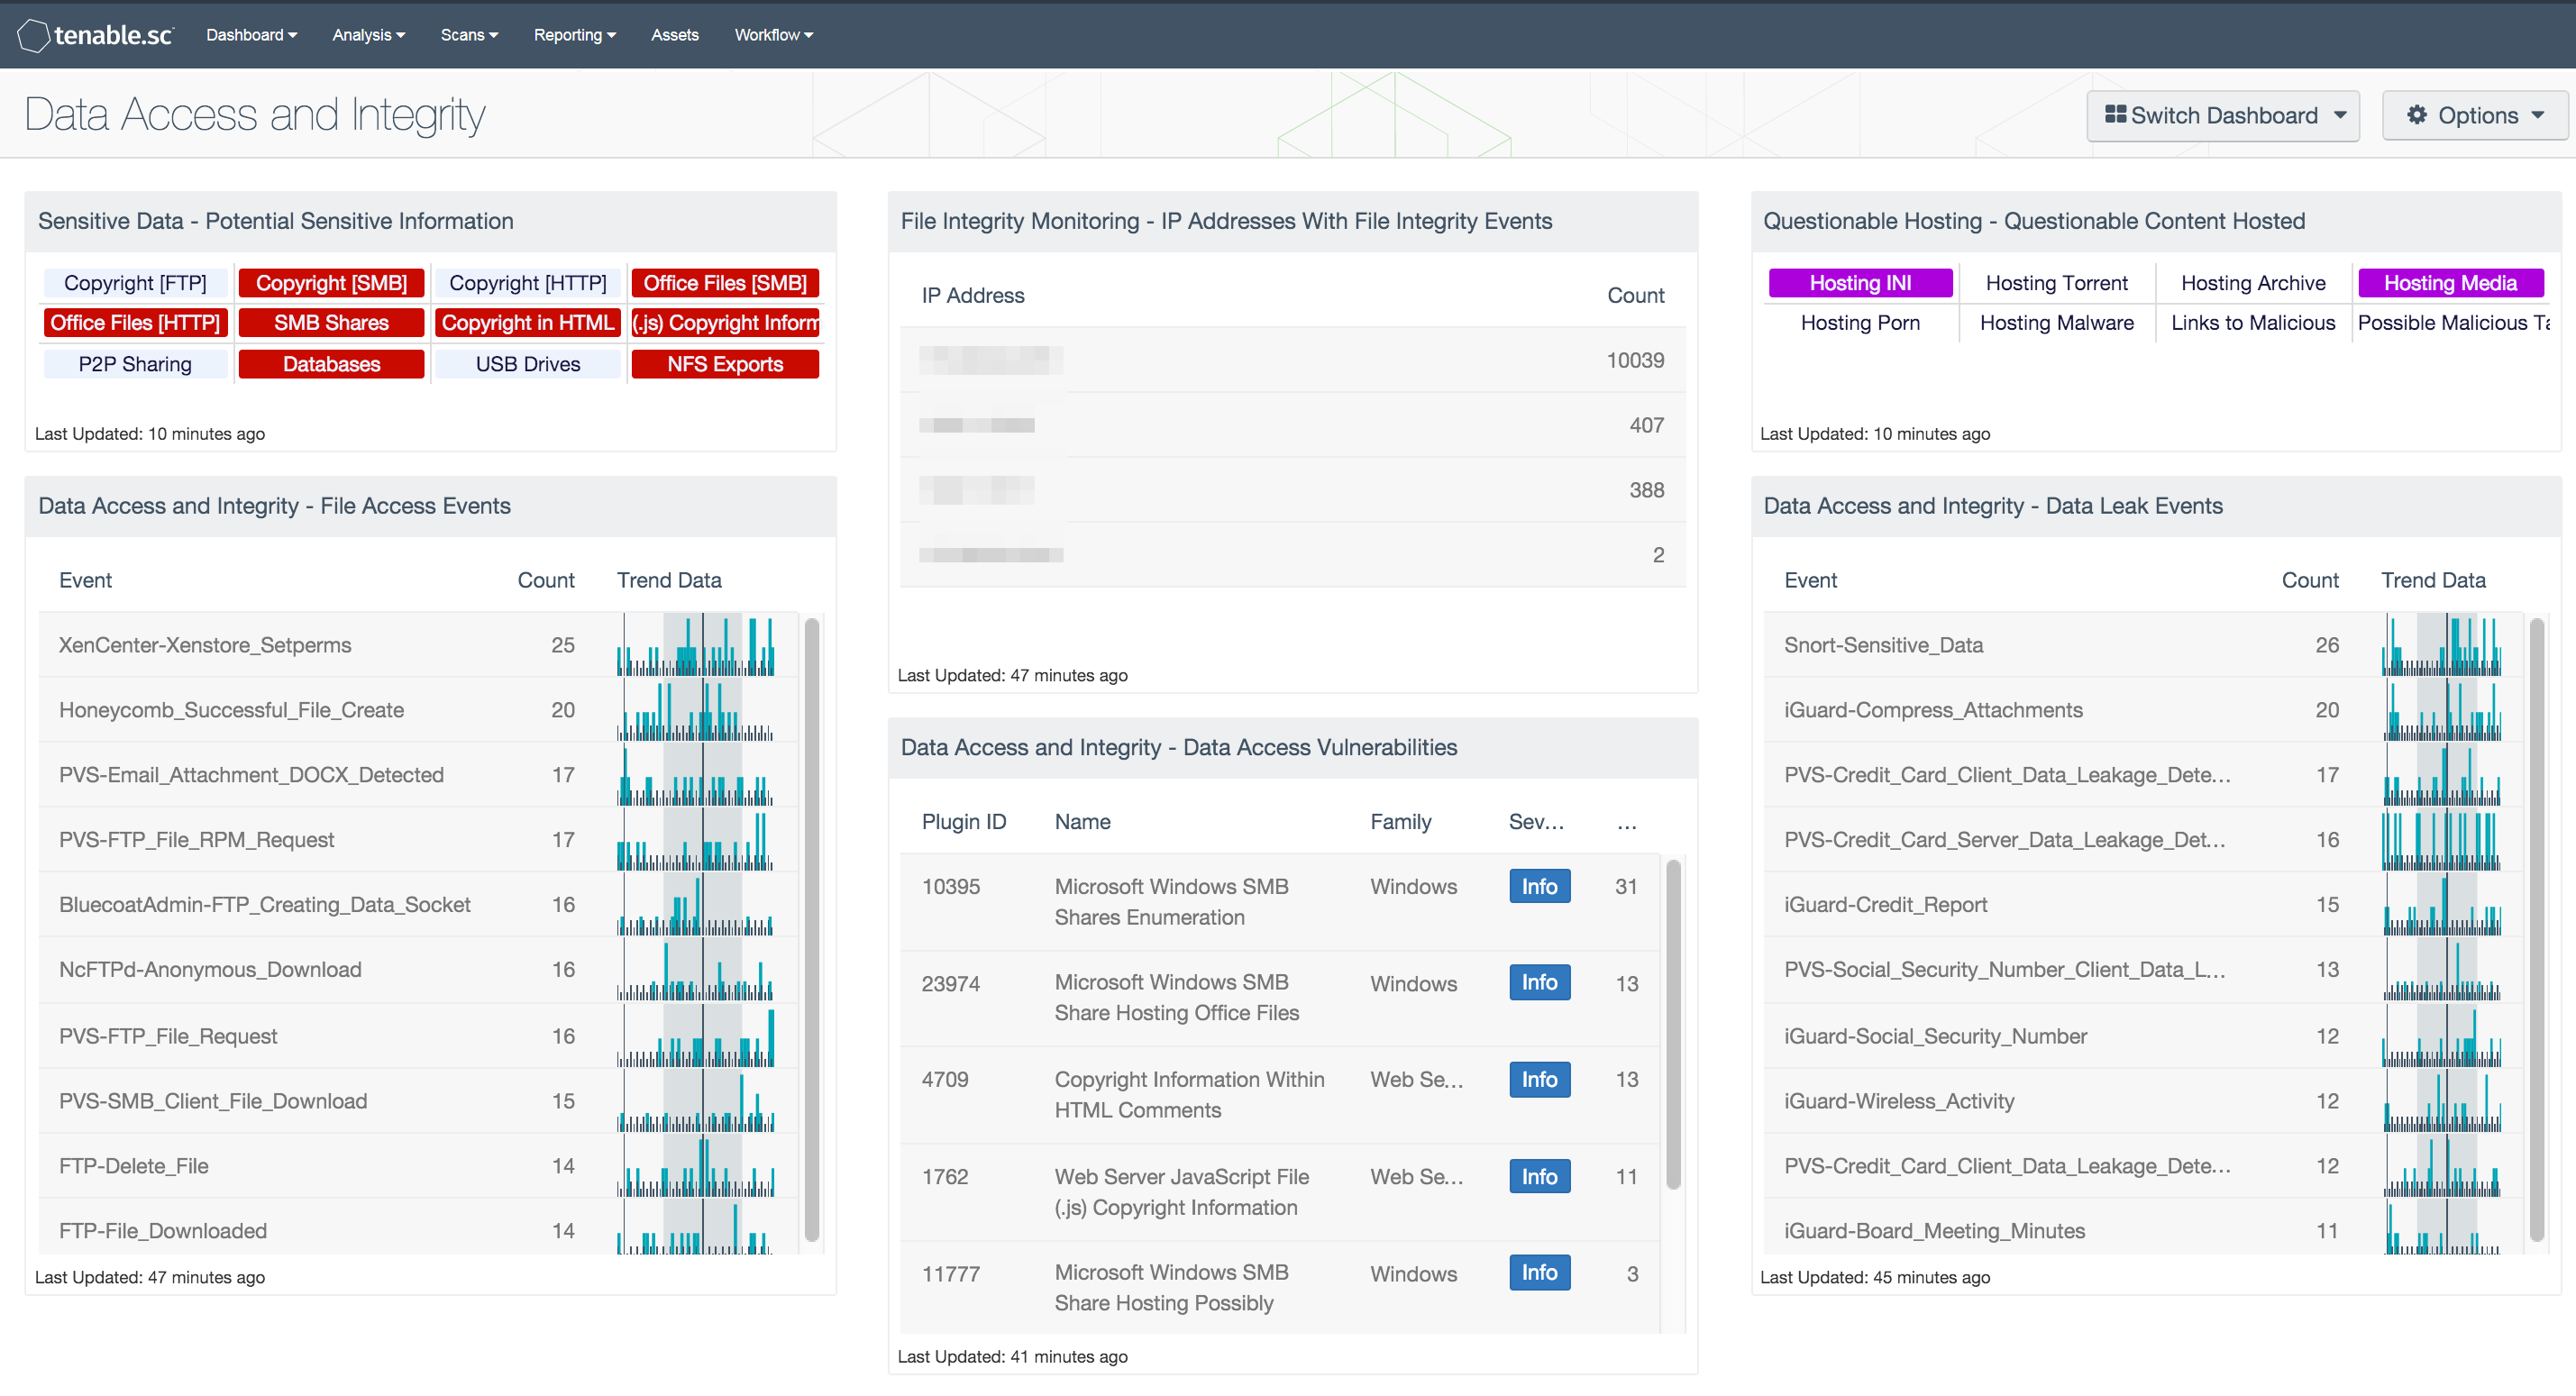
Task: Click the Data Access Vulnerabilities scrollbar
Action: [1673, 1024]
